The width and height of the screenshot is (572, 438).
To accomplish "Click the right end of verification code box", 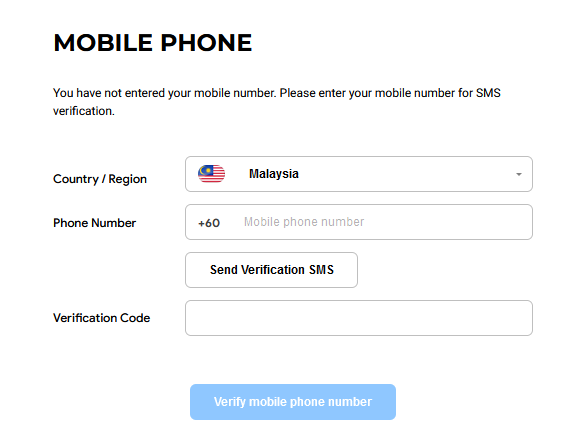I will pyautogui.click(x=511, y=318).
